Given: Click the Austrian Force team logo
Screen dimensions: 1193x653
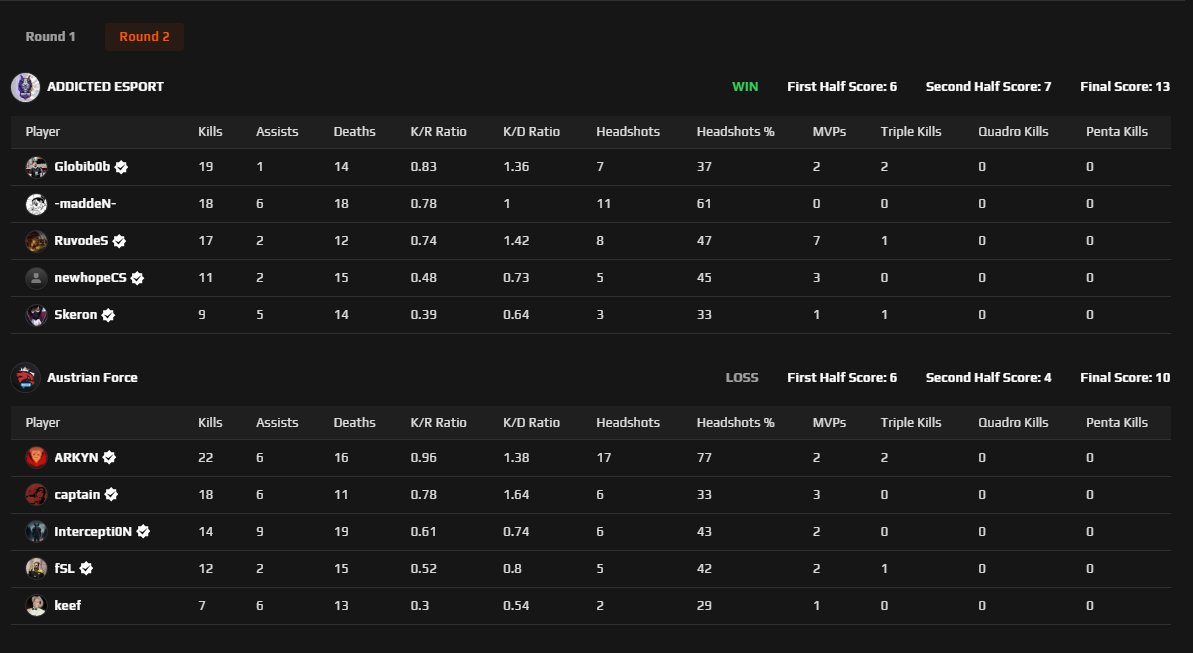Looking at the screenshot, I should [25, 377].
